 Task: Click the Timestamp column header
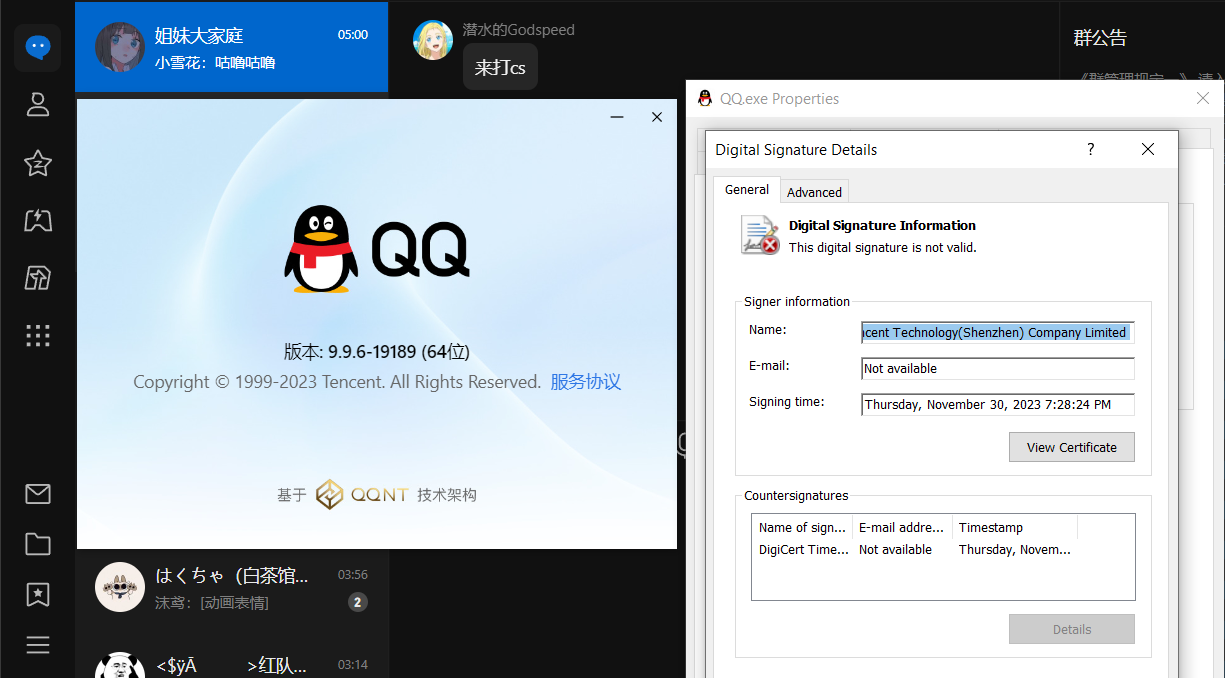(x=1015, y=527)
